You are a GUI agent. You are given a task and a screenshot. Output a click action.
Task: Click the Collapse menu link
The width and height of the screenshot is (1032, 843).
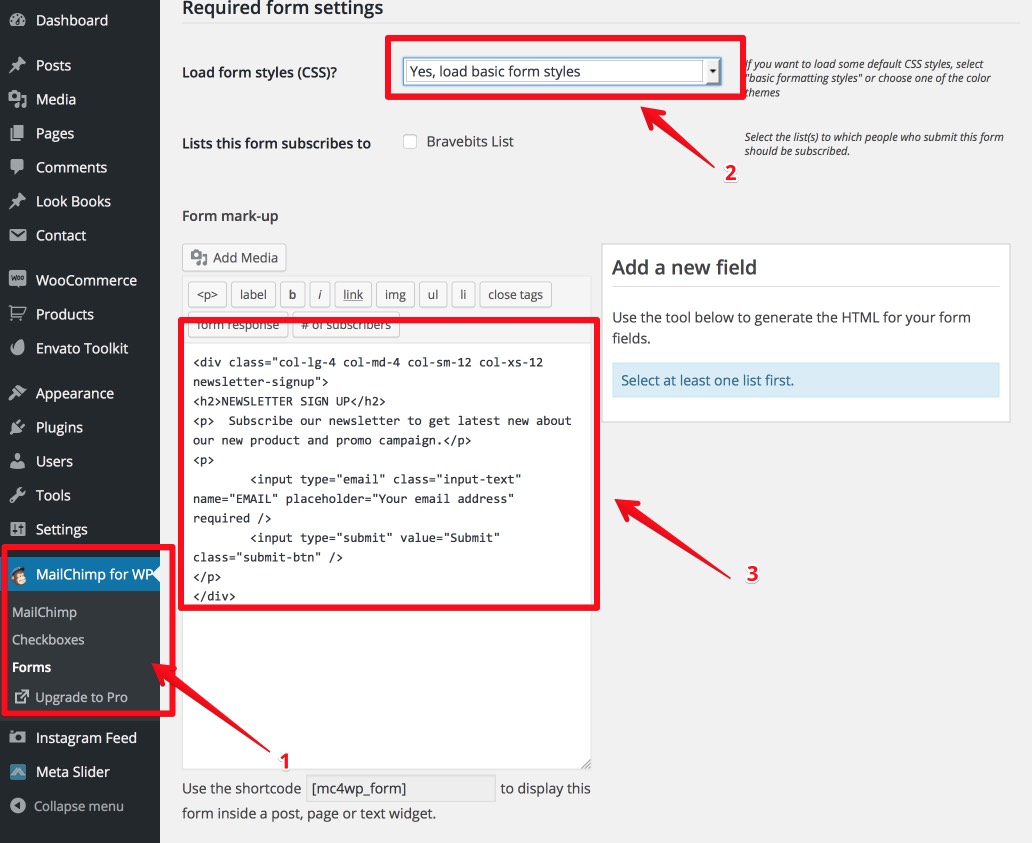pos(78,806)
